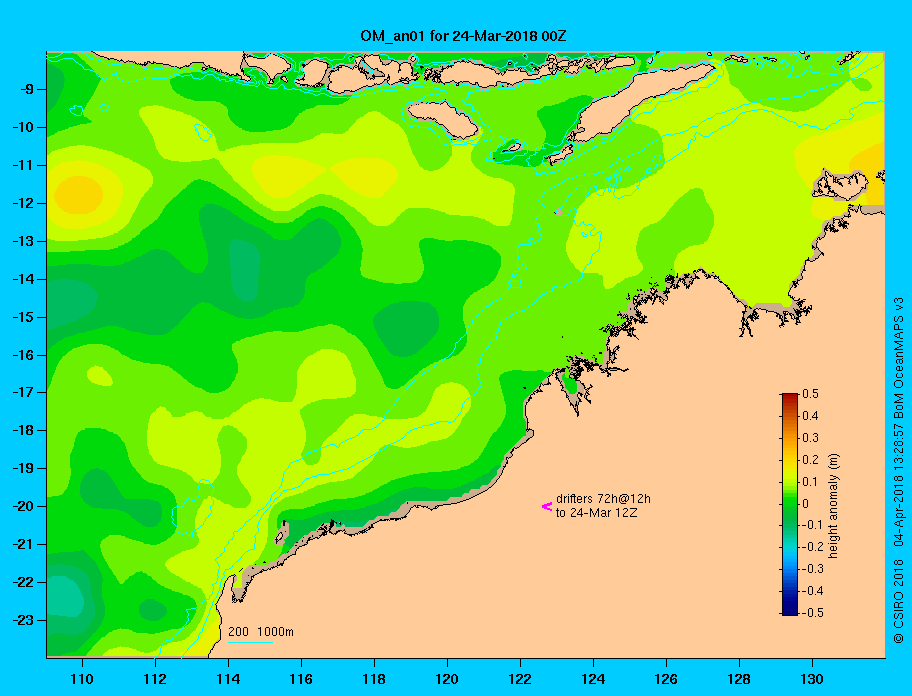912x696 pixels.
Task: Click latitude label -22 on left axis
Action: pyautogui.click(x=22, y=583)
